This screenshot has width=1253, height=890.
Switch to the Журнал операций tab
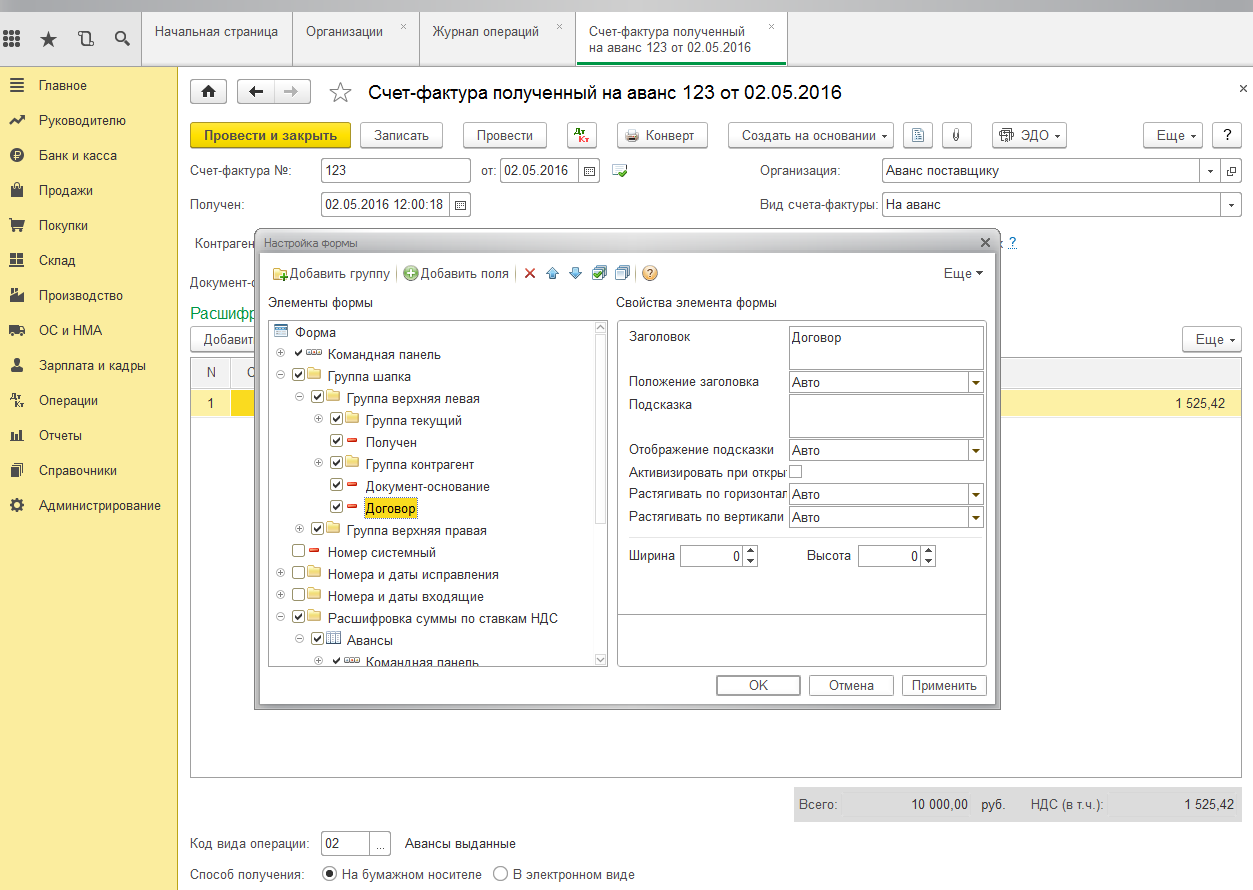tap(485, 31)
